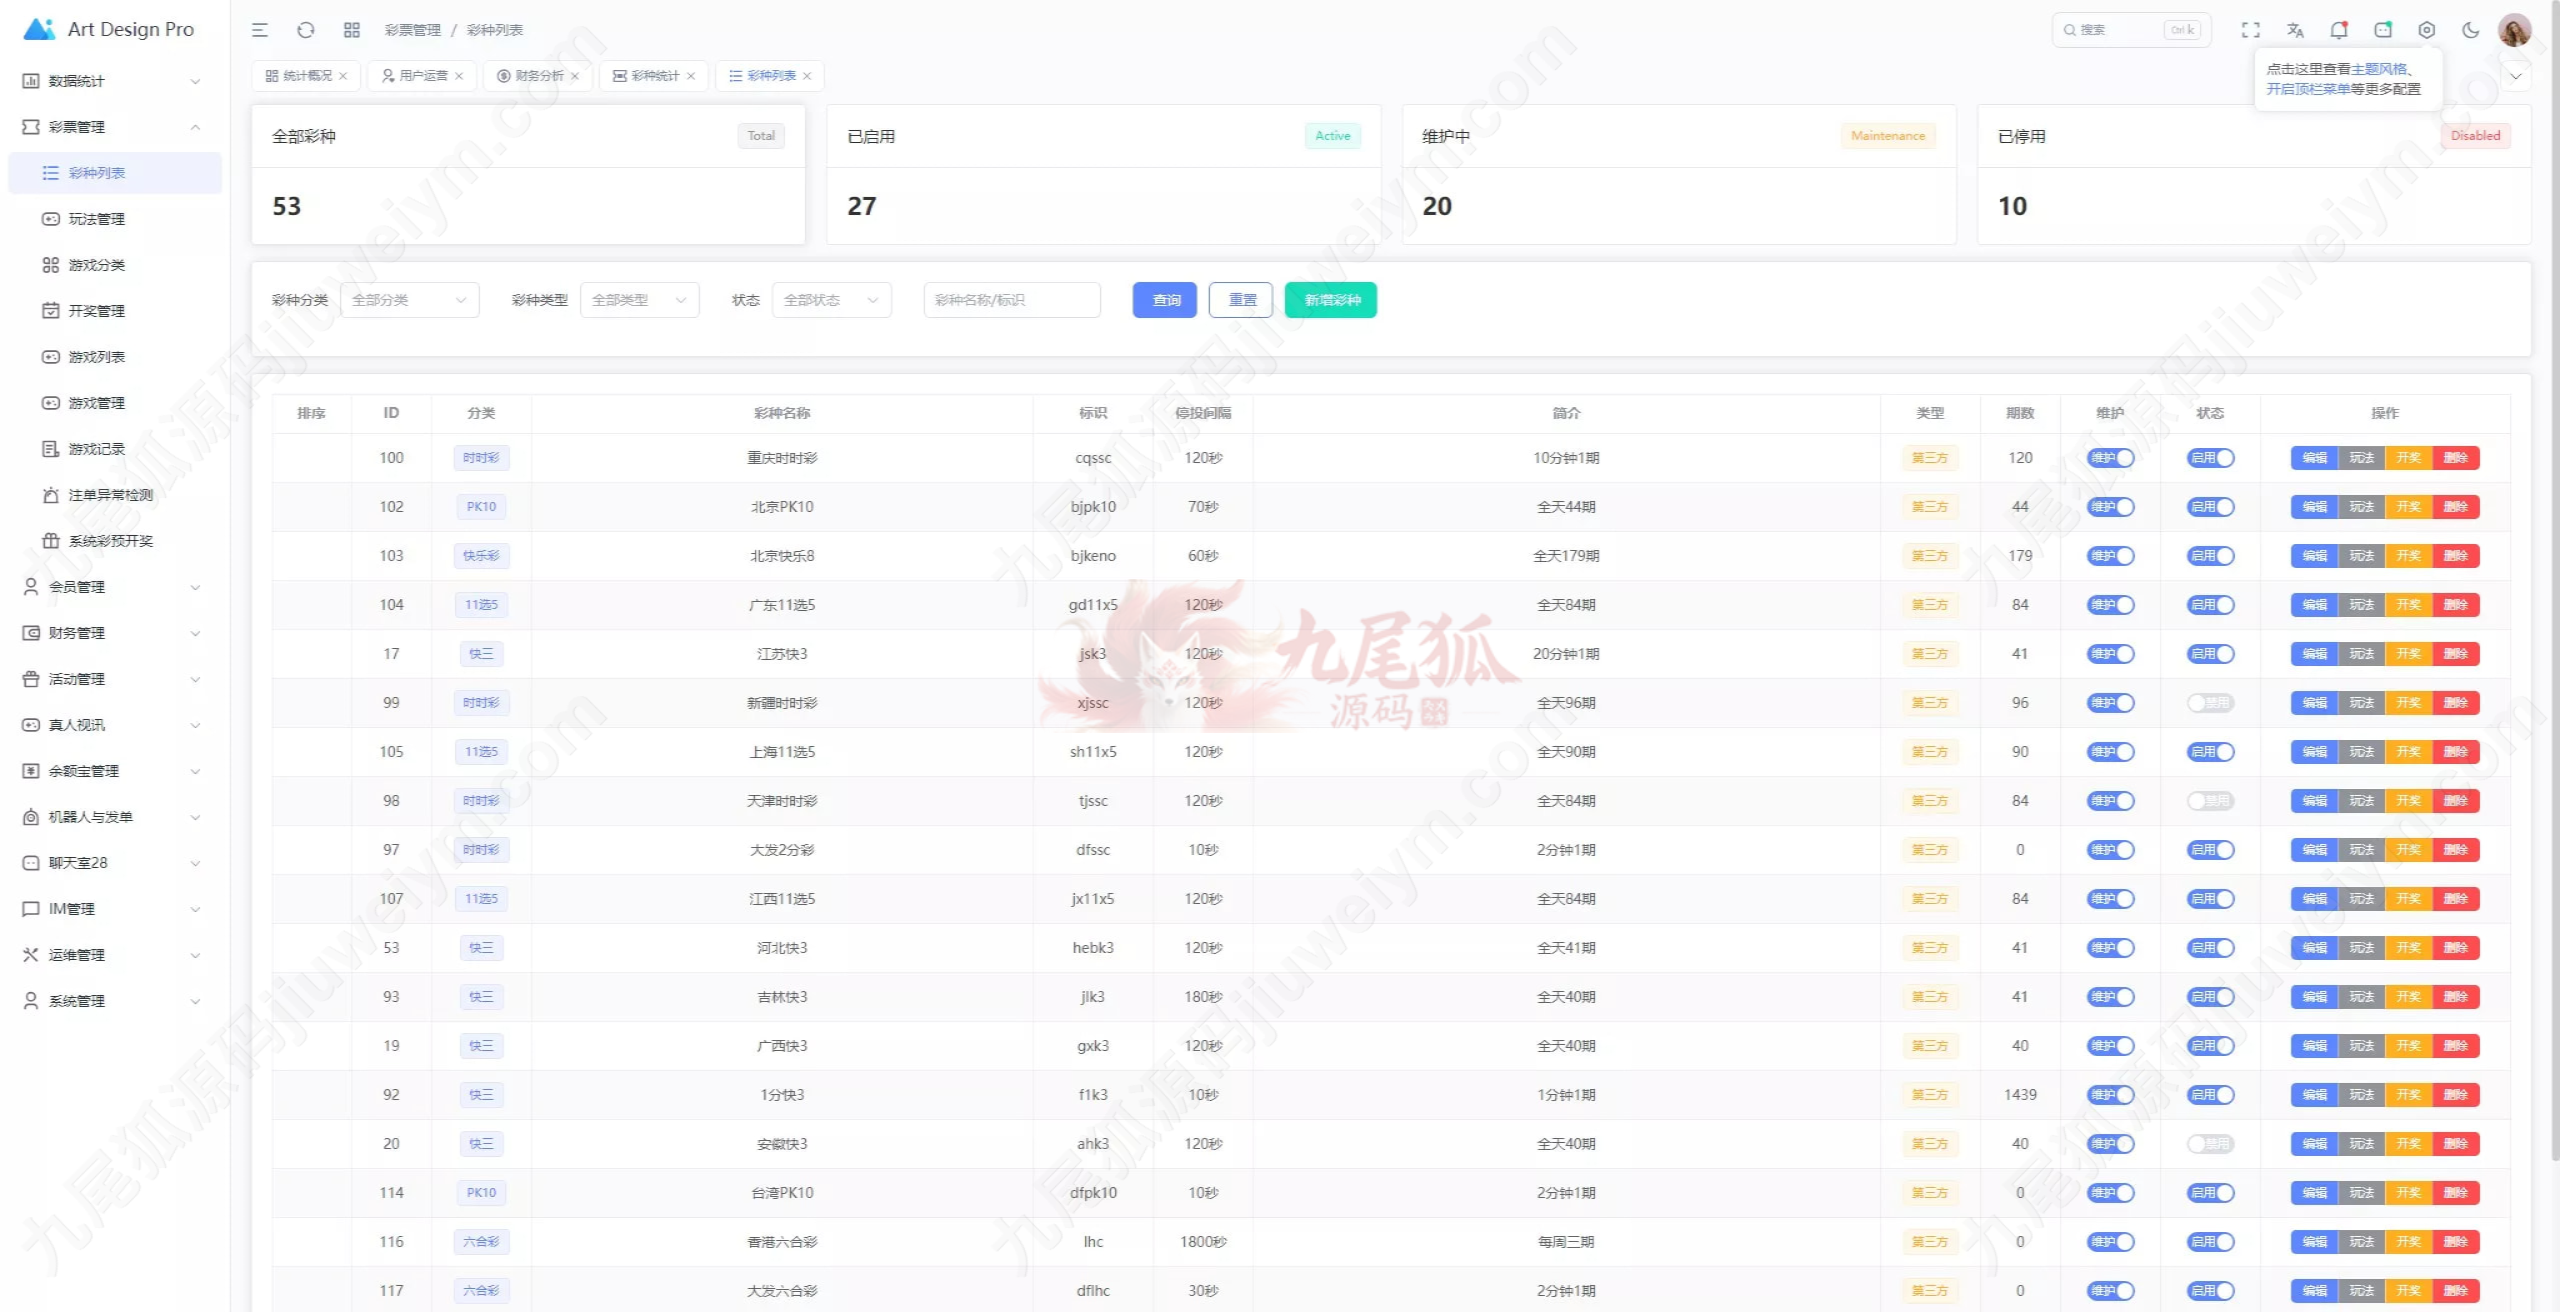Click the 彩种名称/标识 input field
Viewport: 2560px width, 1312px height.
coord(1012,300)
